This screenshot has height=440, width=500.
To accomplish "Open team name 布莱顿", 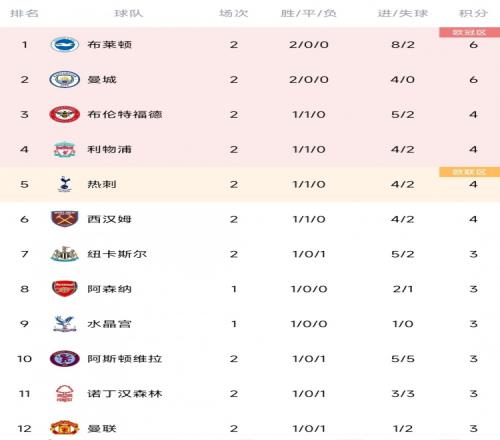I will [110, 45].
